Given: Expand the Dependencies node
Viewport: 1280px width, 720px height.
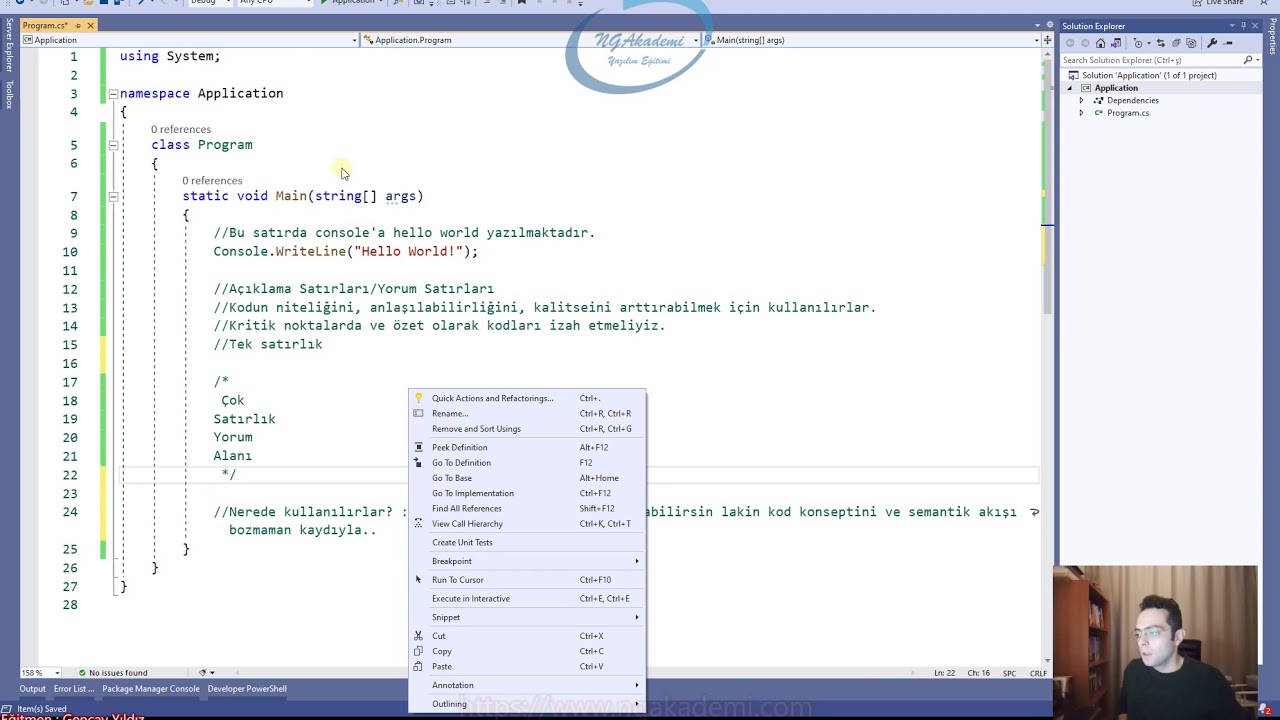Looking at the screenshot, I should tap(1081, 100).
